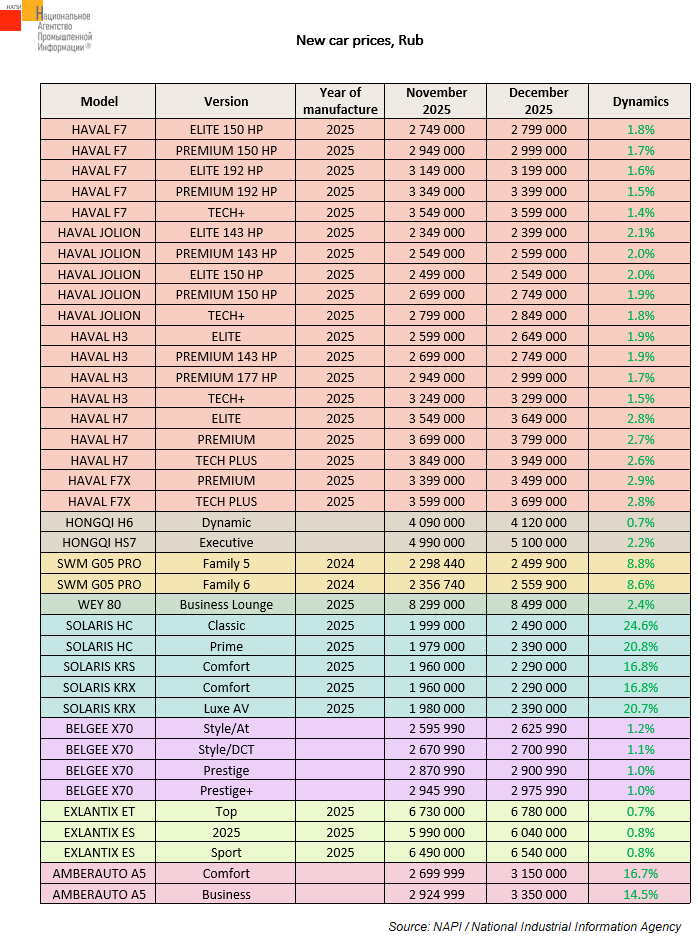Viewport: 698px width, 939px height.
Task: Click the December 2025 column header
Action: click(x=538, y=101)
